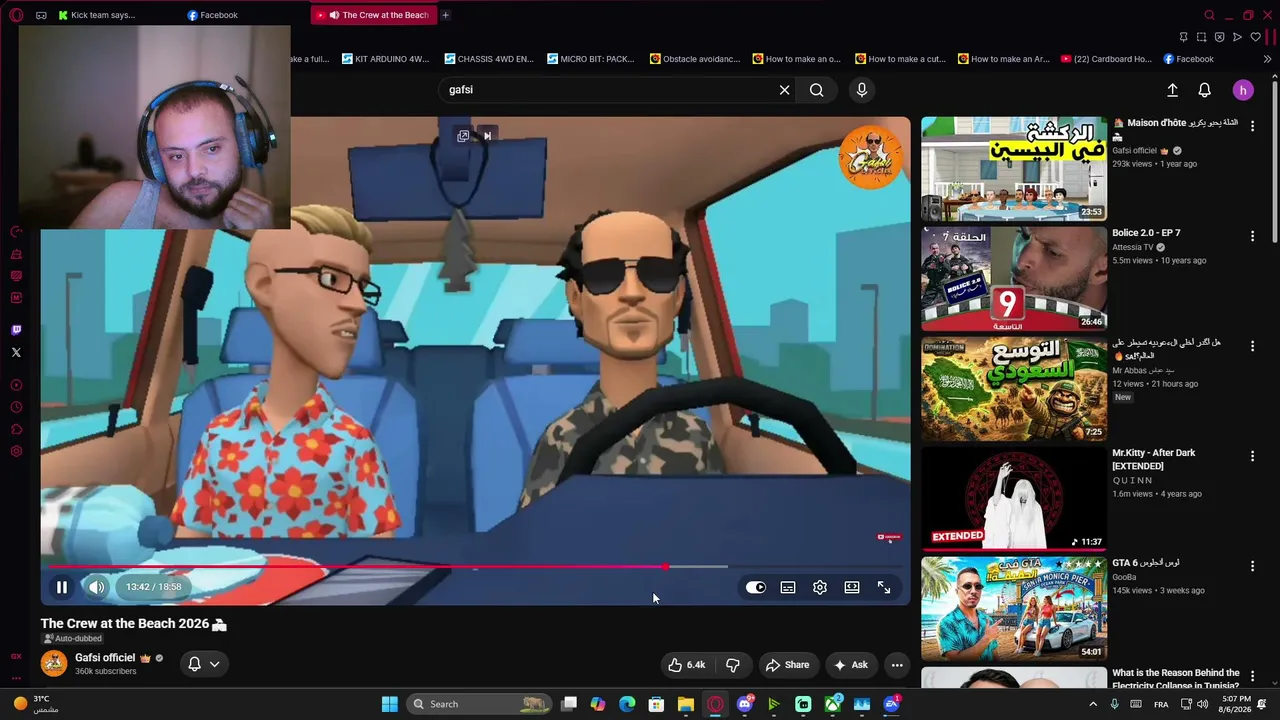Open the Facebook bookmark in bookmarks bar
Viewport: 1280px width, 720px height.
pos(1188,59)
